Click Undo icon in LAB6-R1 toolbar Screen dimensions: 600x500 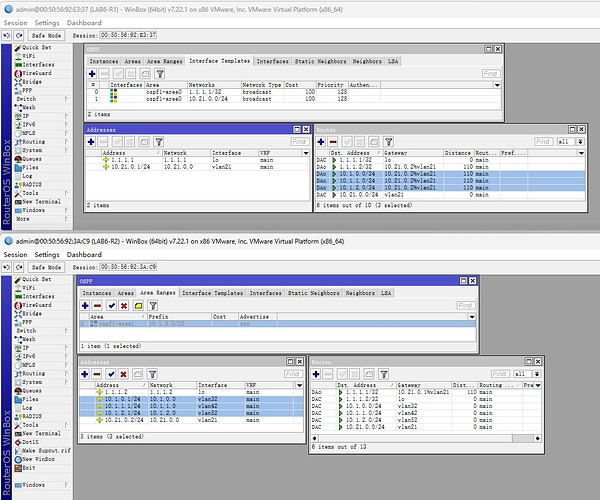pyautogui.click(x=7, y=36)
